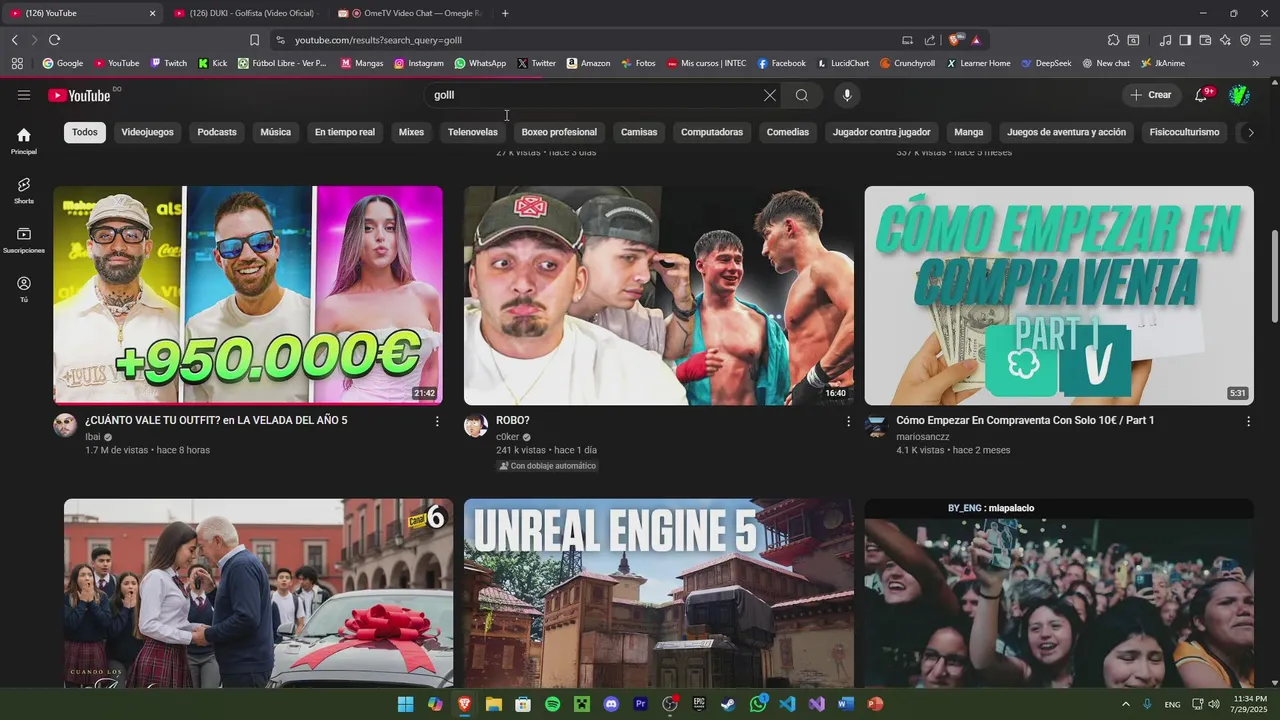
Task: Open Shorts from the sidebar
Action: point(24,191)
